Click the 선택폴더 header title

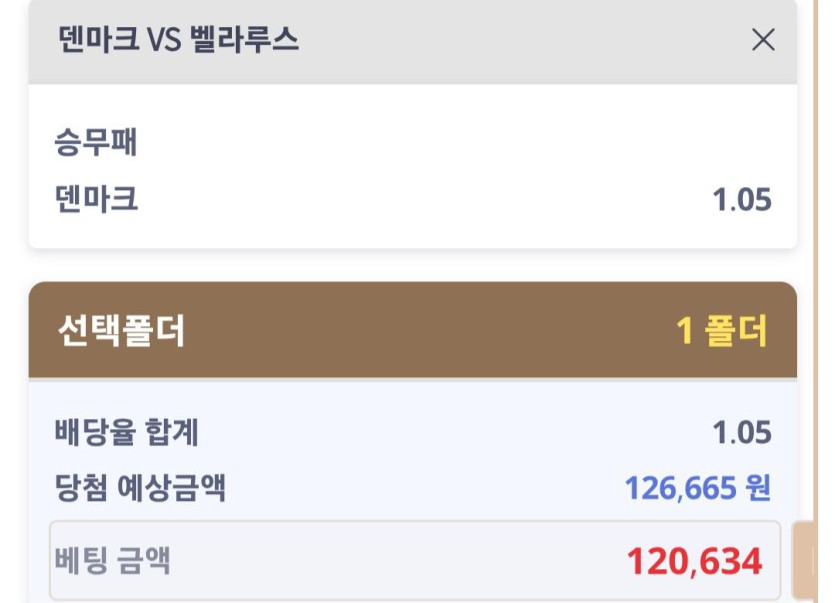(122, 331)
